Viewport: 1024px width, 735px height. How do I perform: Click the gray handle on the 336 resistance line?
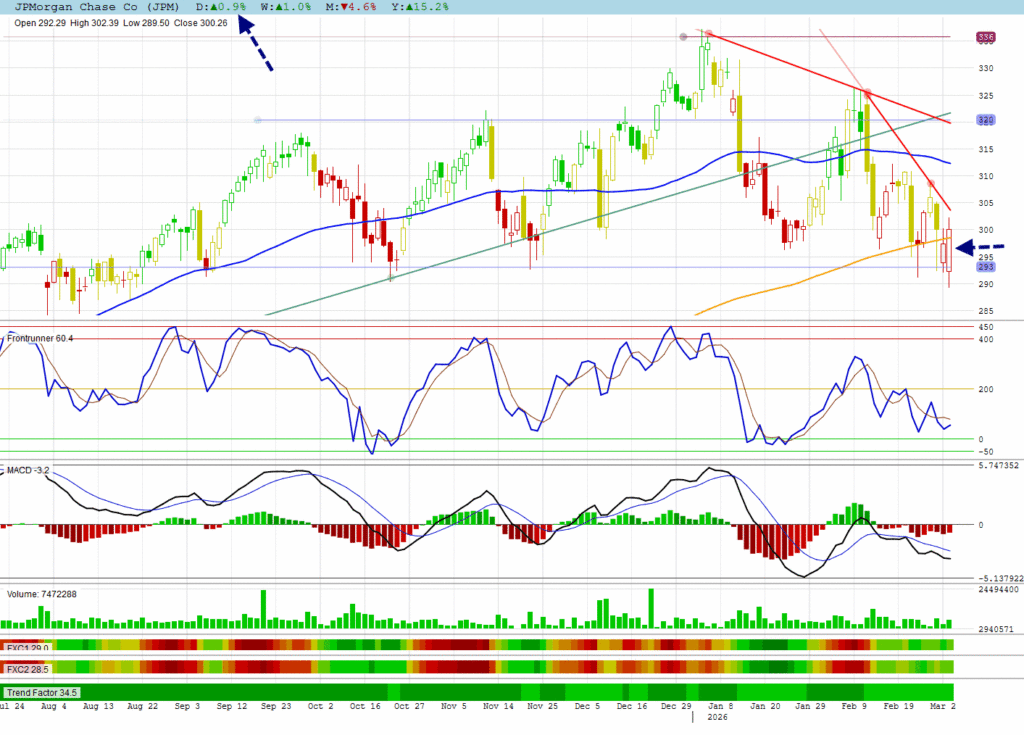[683, 37]
